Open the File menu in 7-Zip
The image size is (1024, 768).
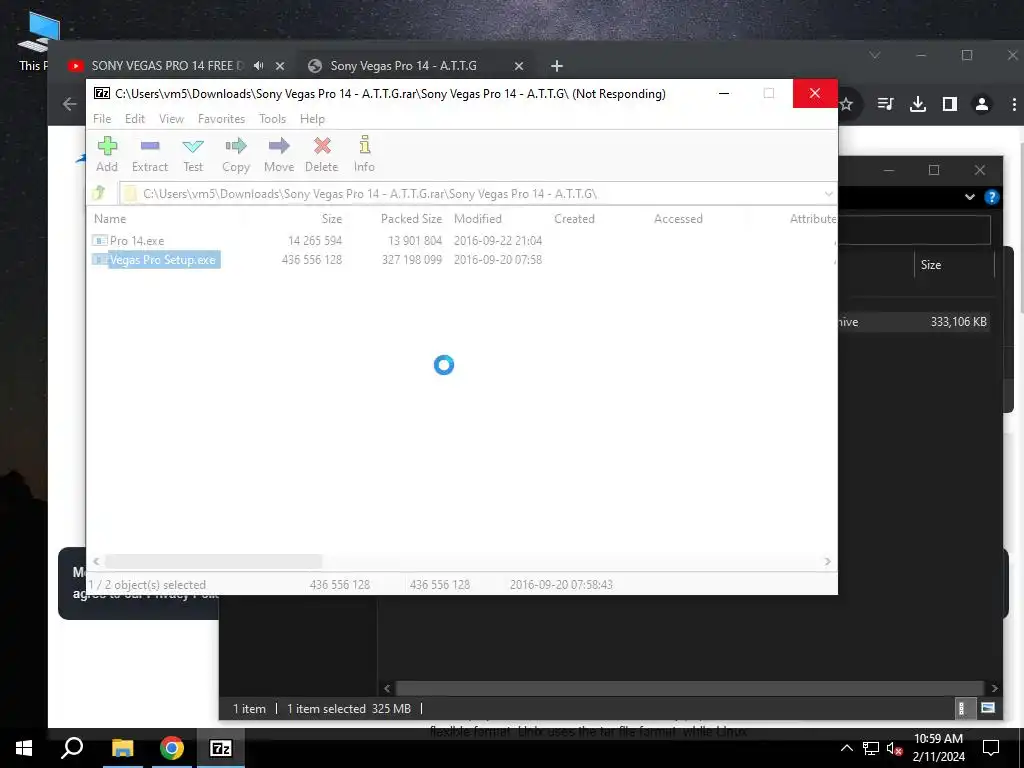[x=102, y=119]
